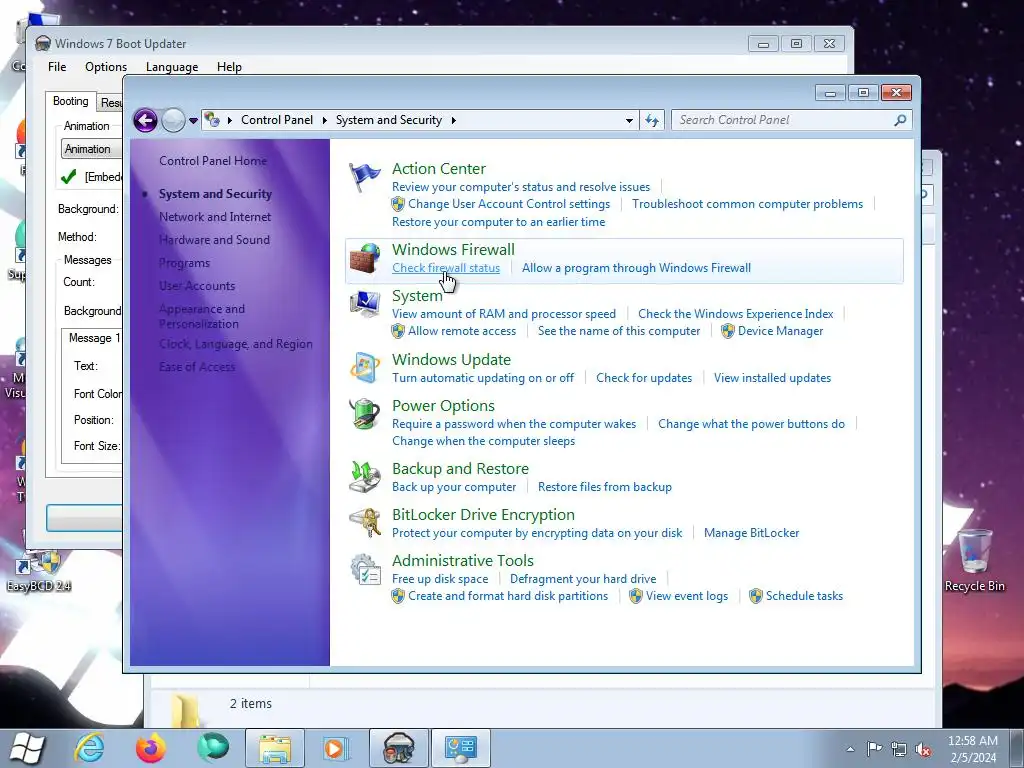
Task: Switch to Windows 7 Boot Updater taskbar button
Action: 398,748
